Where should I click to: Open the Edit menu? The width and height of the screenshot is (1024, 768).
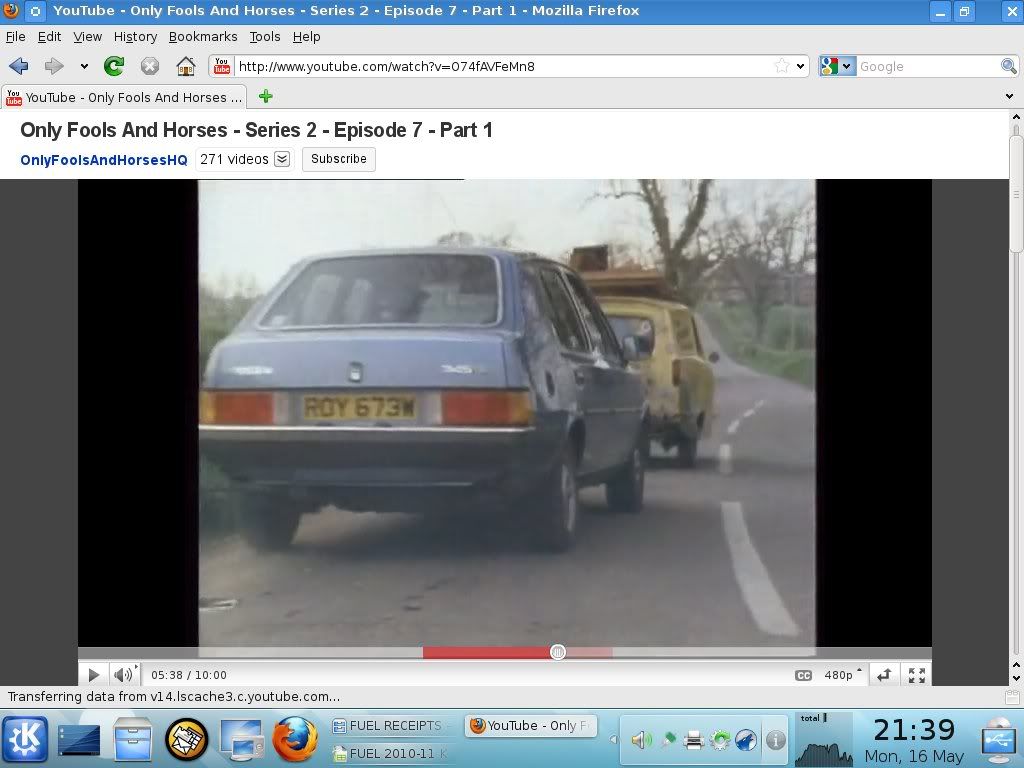49,37
